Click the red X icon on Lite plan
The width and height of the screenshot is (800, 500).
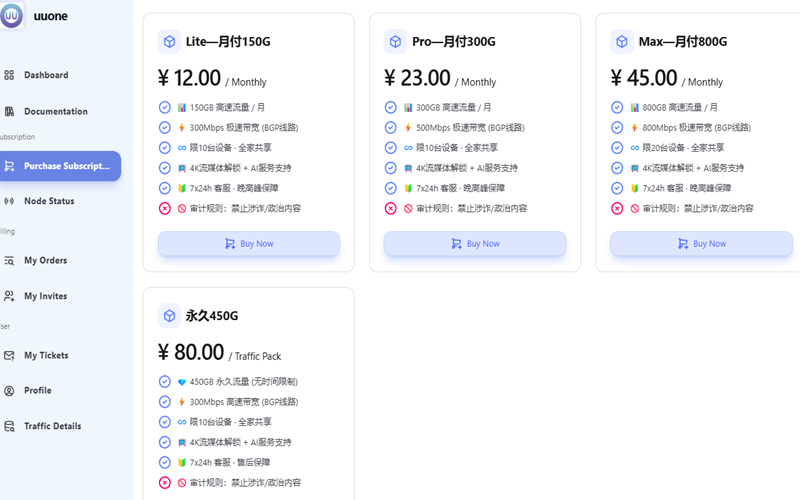(x=165, y=208)
